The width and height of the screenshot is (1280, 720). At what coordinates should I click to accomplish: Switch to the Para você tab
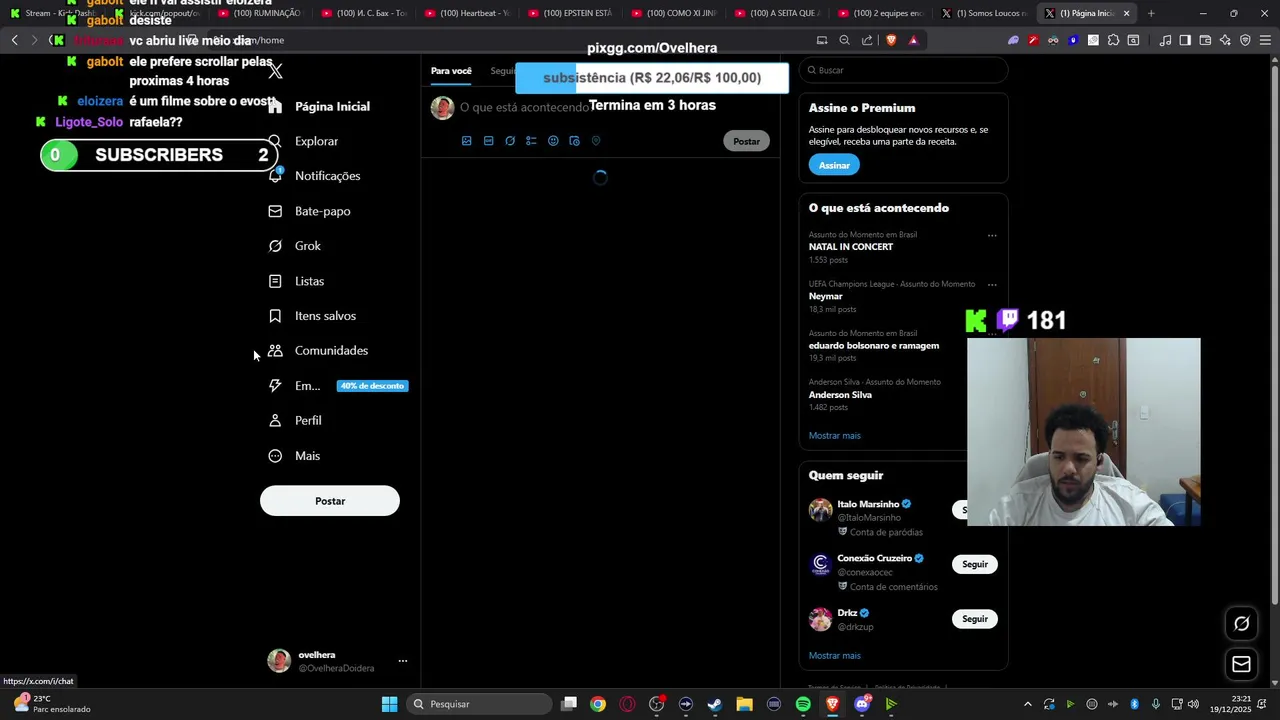click(x=451, y=71)
